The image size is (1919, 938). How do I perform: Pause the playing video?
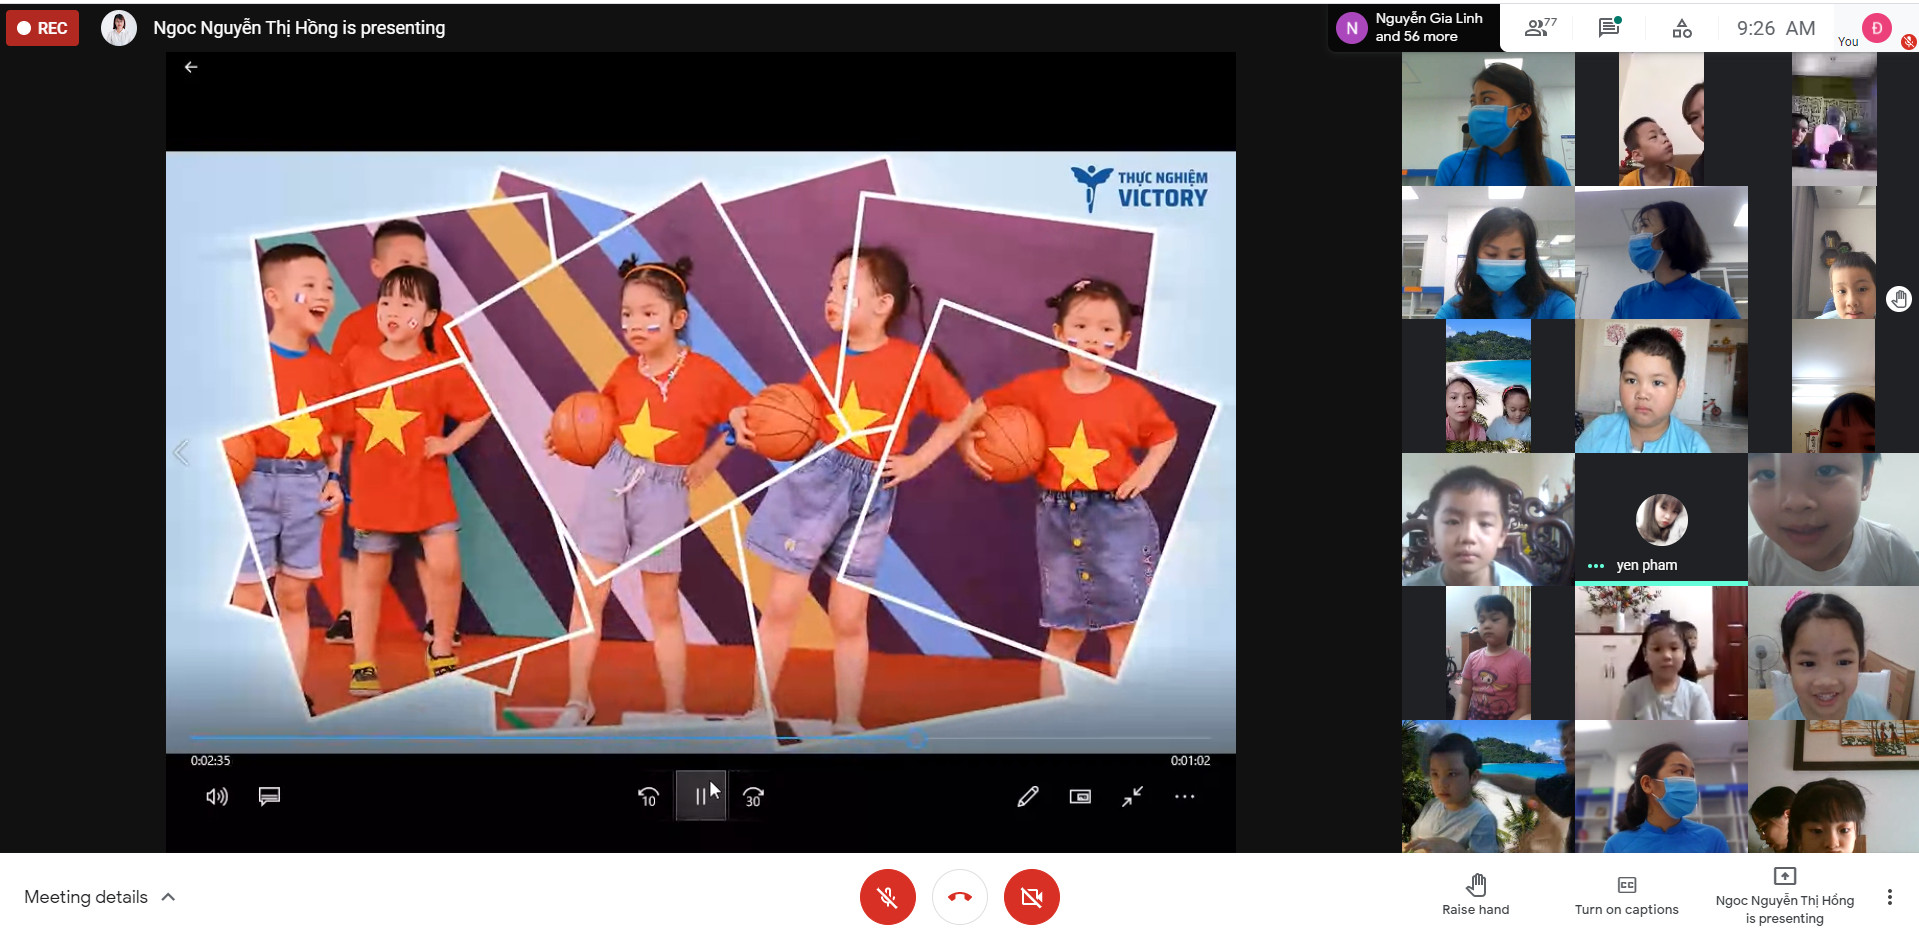coord(700,796)
